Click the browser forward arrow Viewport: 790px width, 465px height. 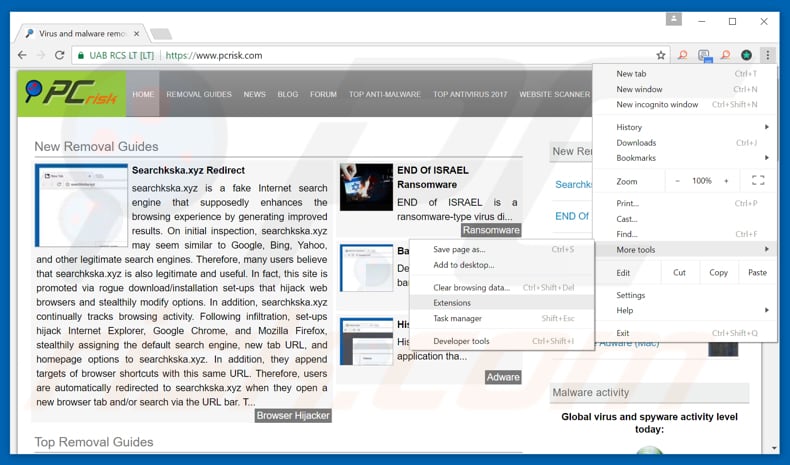41,55
